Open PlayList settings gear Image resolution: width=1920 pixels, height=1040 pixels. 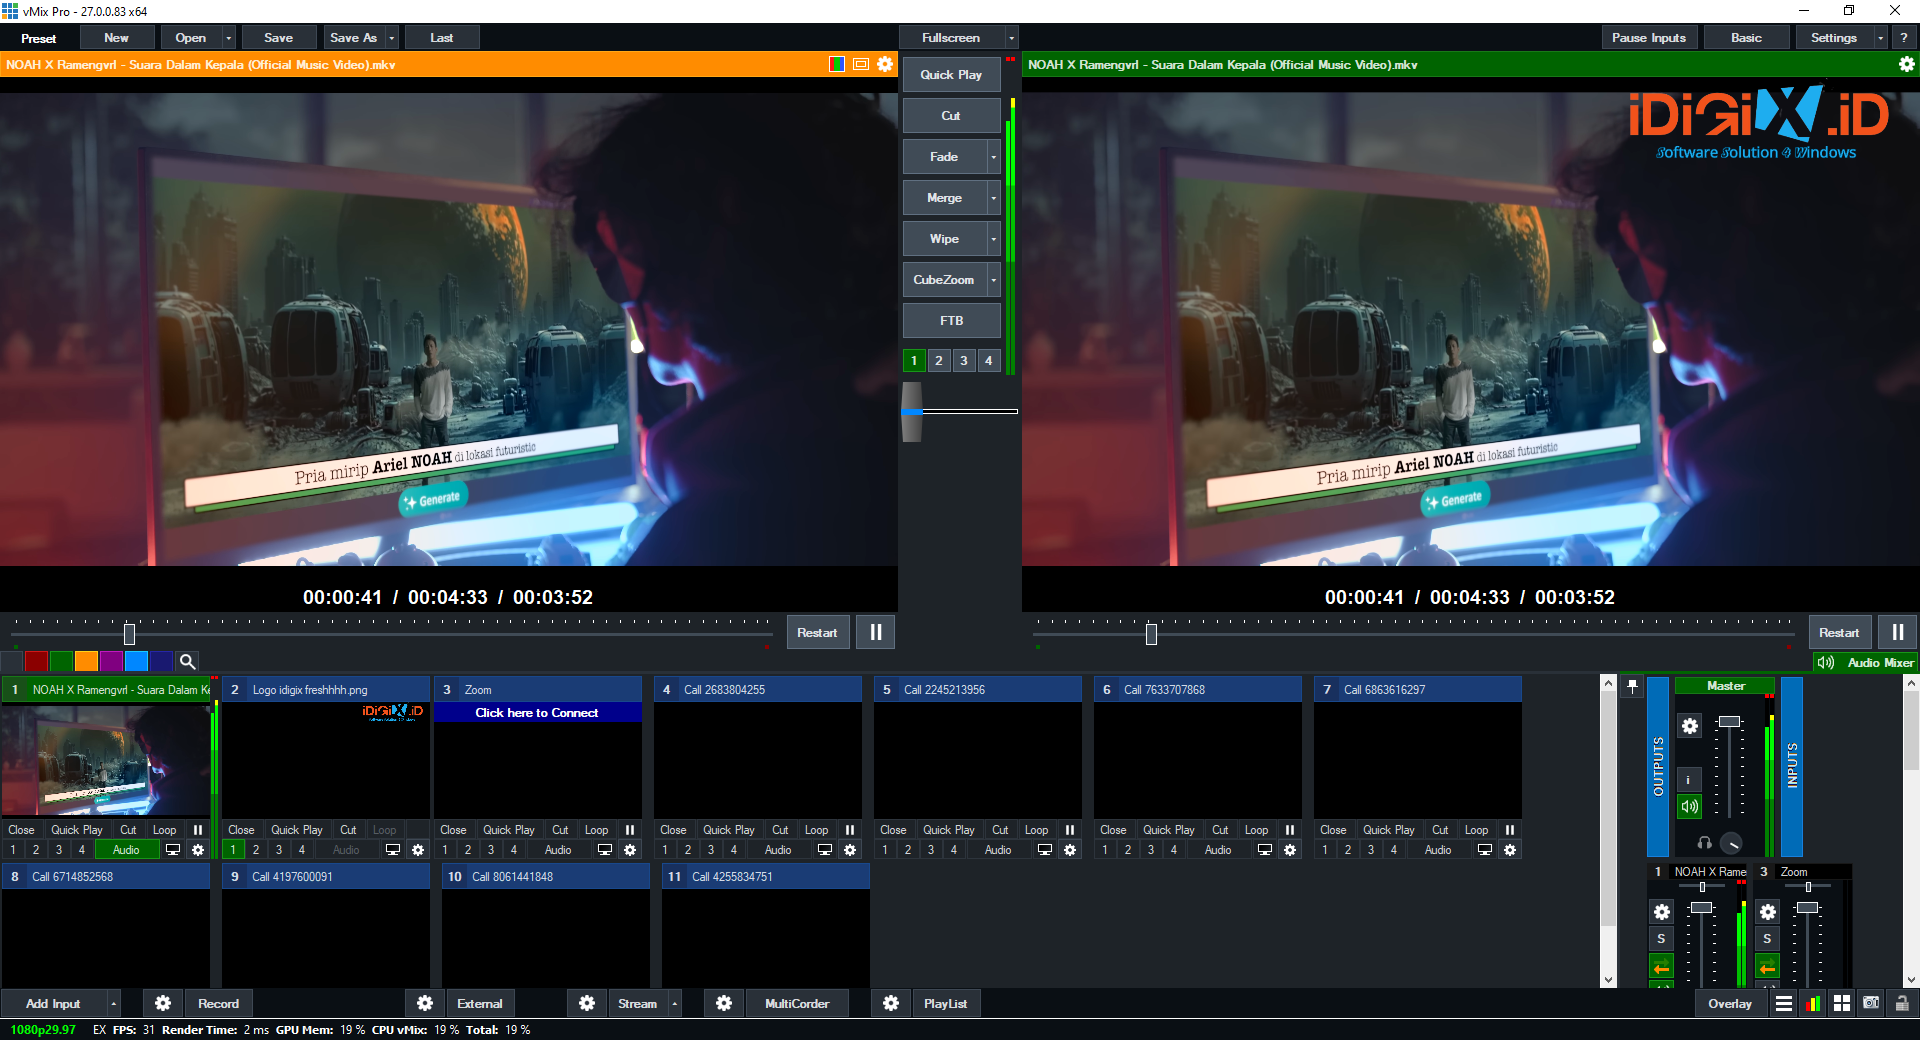point(891,1003)
